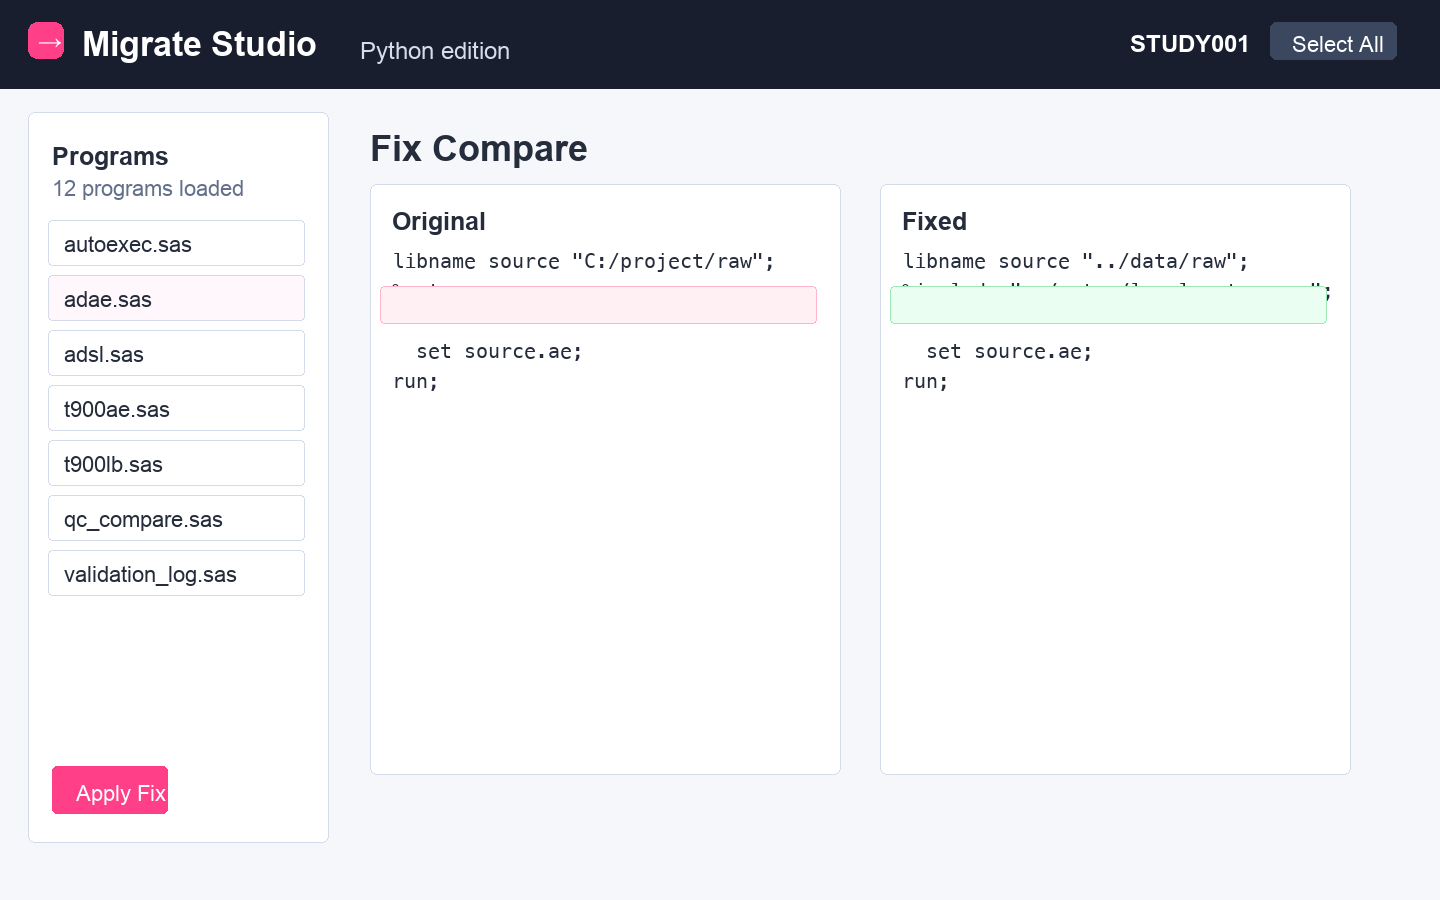Select adae.sas in the Programs list
The image size is (1440, 900).
176,298
